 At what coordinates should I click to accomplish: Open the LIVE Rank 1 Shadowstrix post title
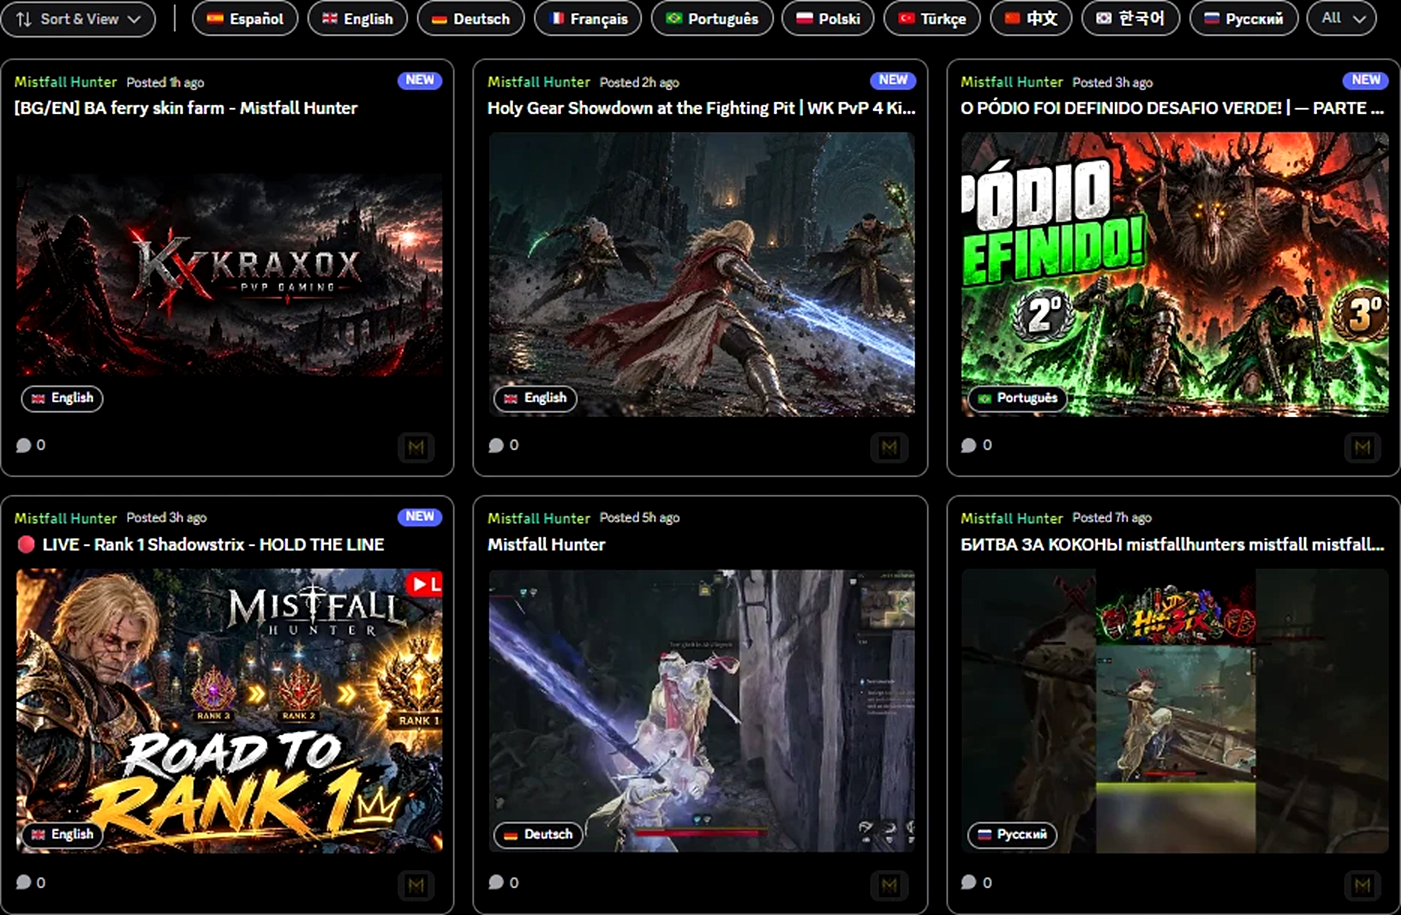click(199, 545)
